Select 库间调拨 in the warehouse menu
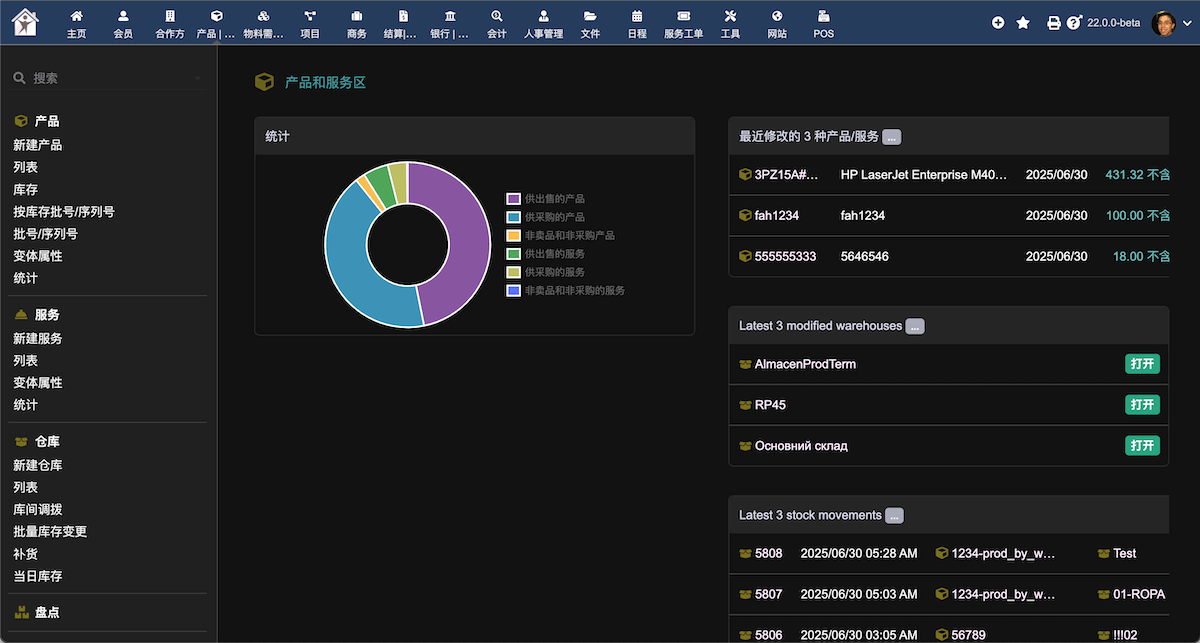The height and width of the screenshot is (643, 1200). [x=38, y=510]
